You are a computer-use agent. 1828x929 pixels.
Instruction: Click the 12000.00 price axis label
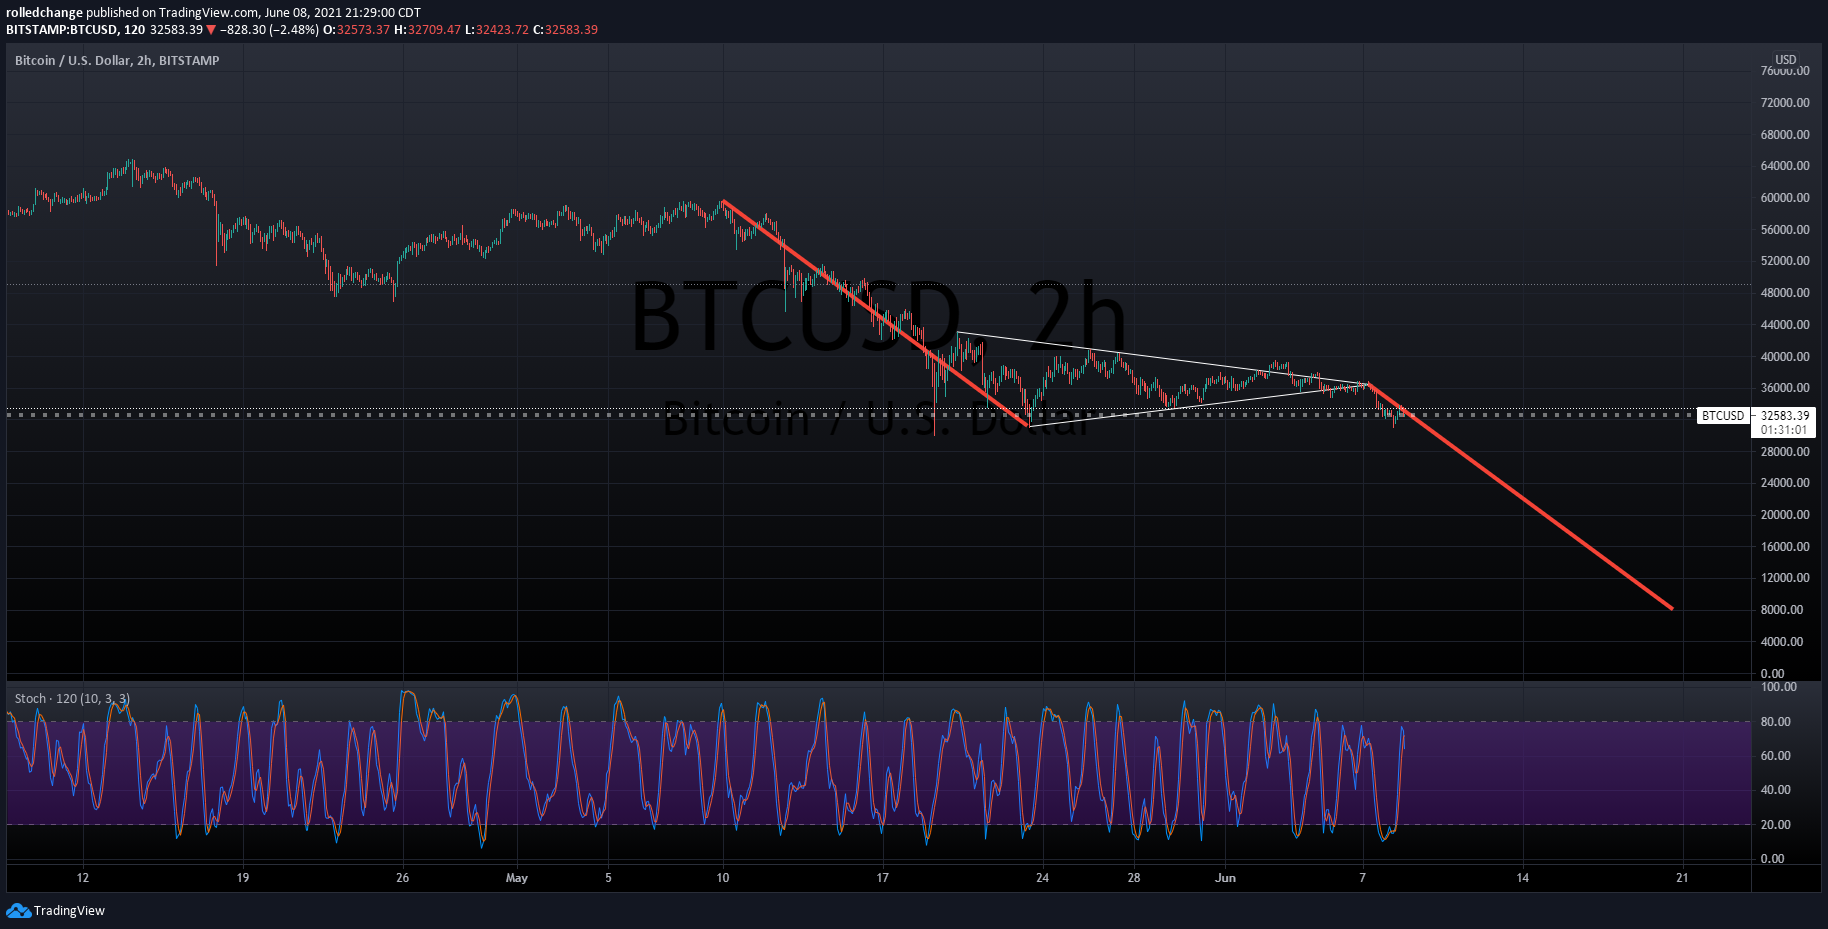point(1785,578)
